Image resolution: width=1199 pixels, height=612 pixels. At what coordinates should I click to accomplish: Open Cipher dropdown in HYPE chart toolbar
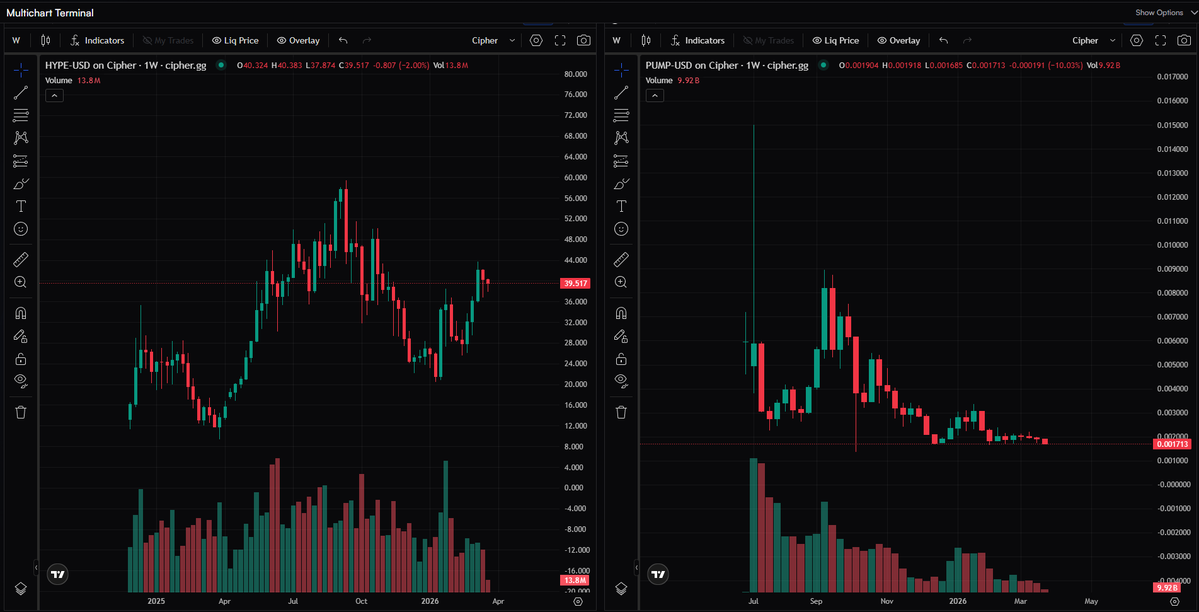tap(494, 41)
